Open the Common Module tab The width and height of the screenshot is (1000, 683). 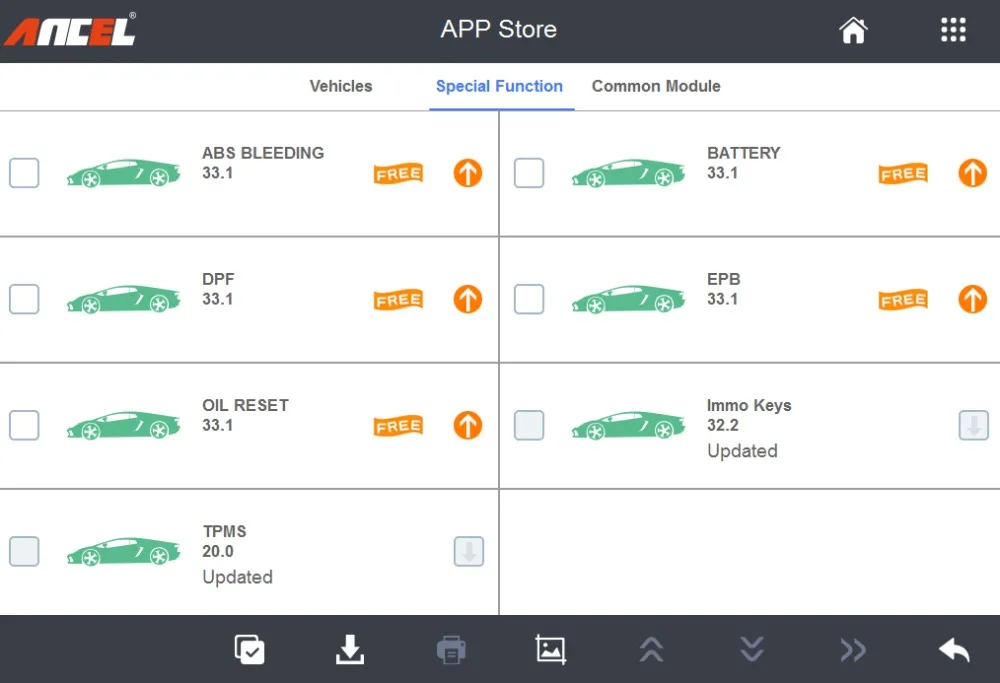click(x=656, y=86)
